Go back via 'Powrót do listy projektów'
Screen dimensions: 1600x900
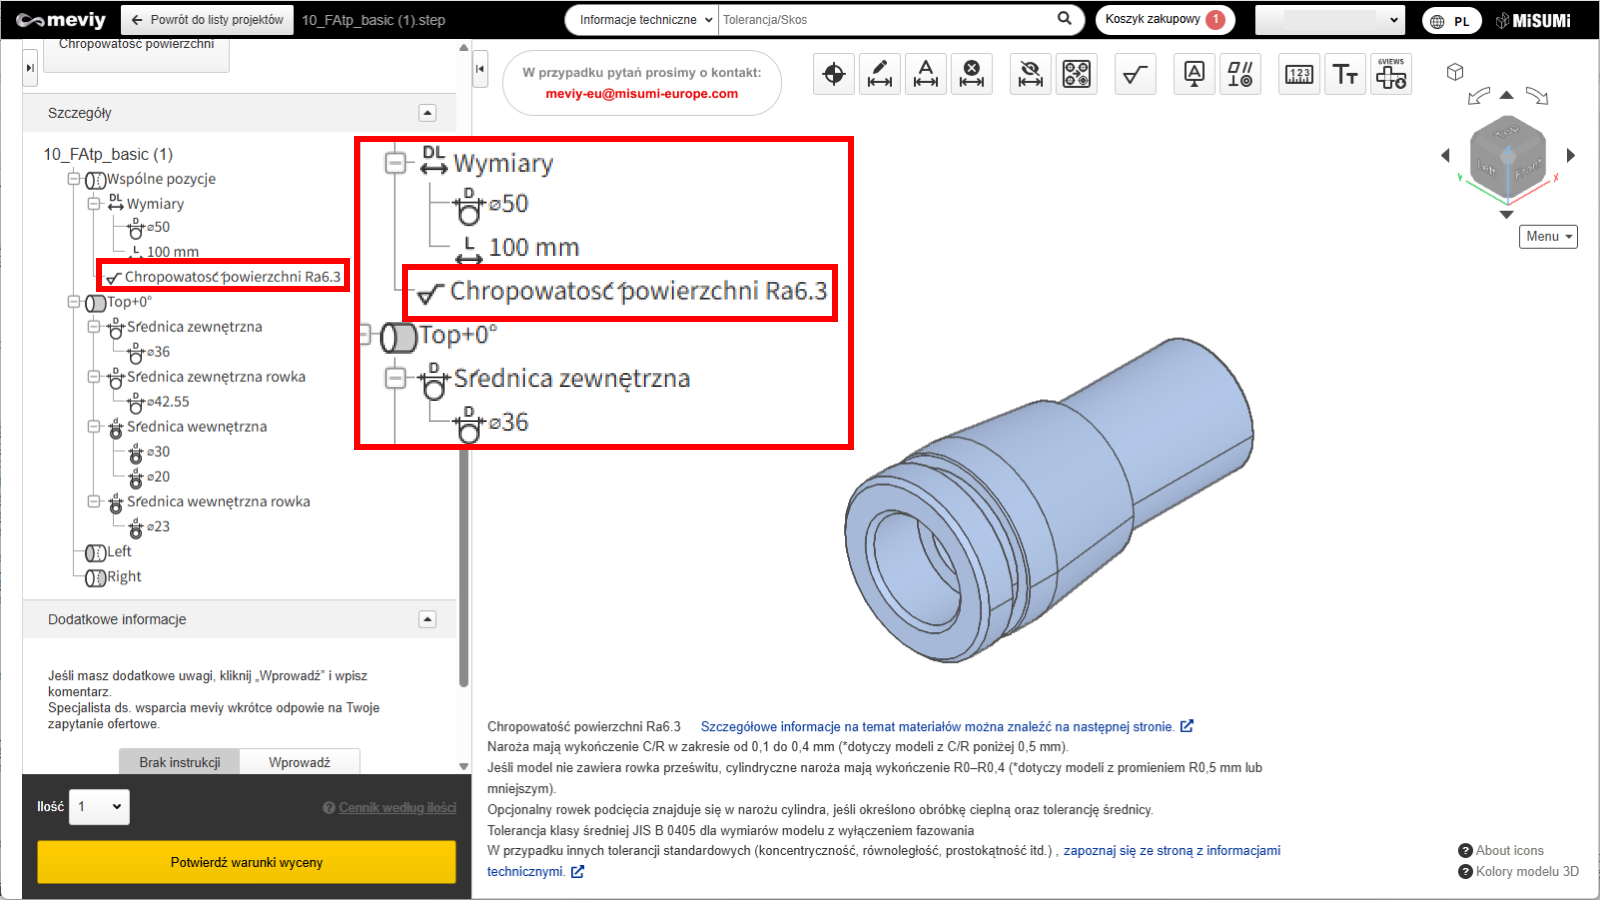pyautogui.click(x=208, y=20)
